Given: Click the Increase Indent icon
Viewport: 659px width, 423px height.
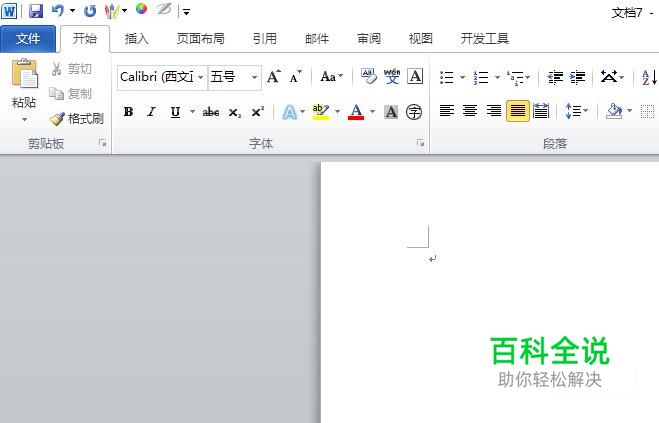Looking at the screenshot, I should [x=577, y=77].
